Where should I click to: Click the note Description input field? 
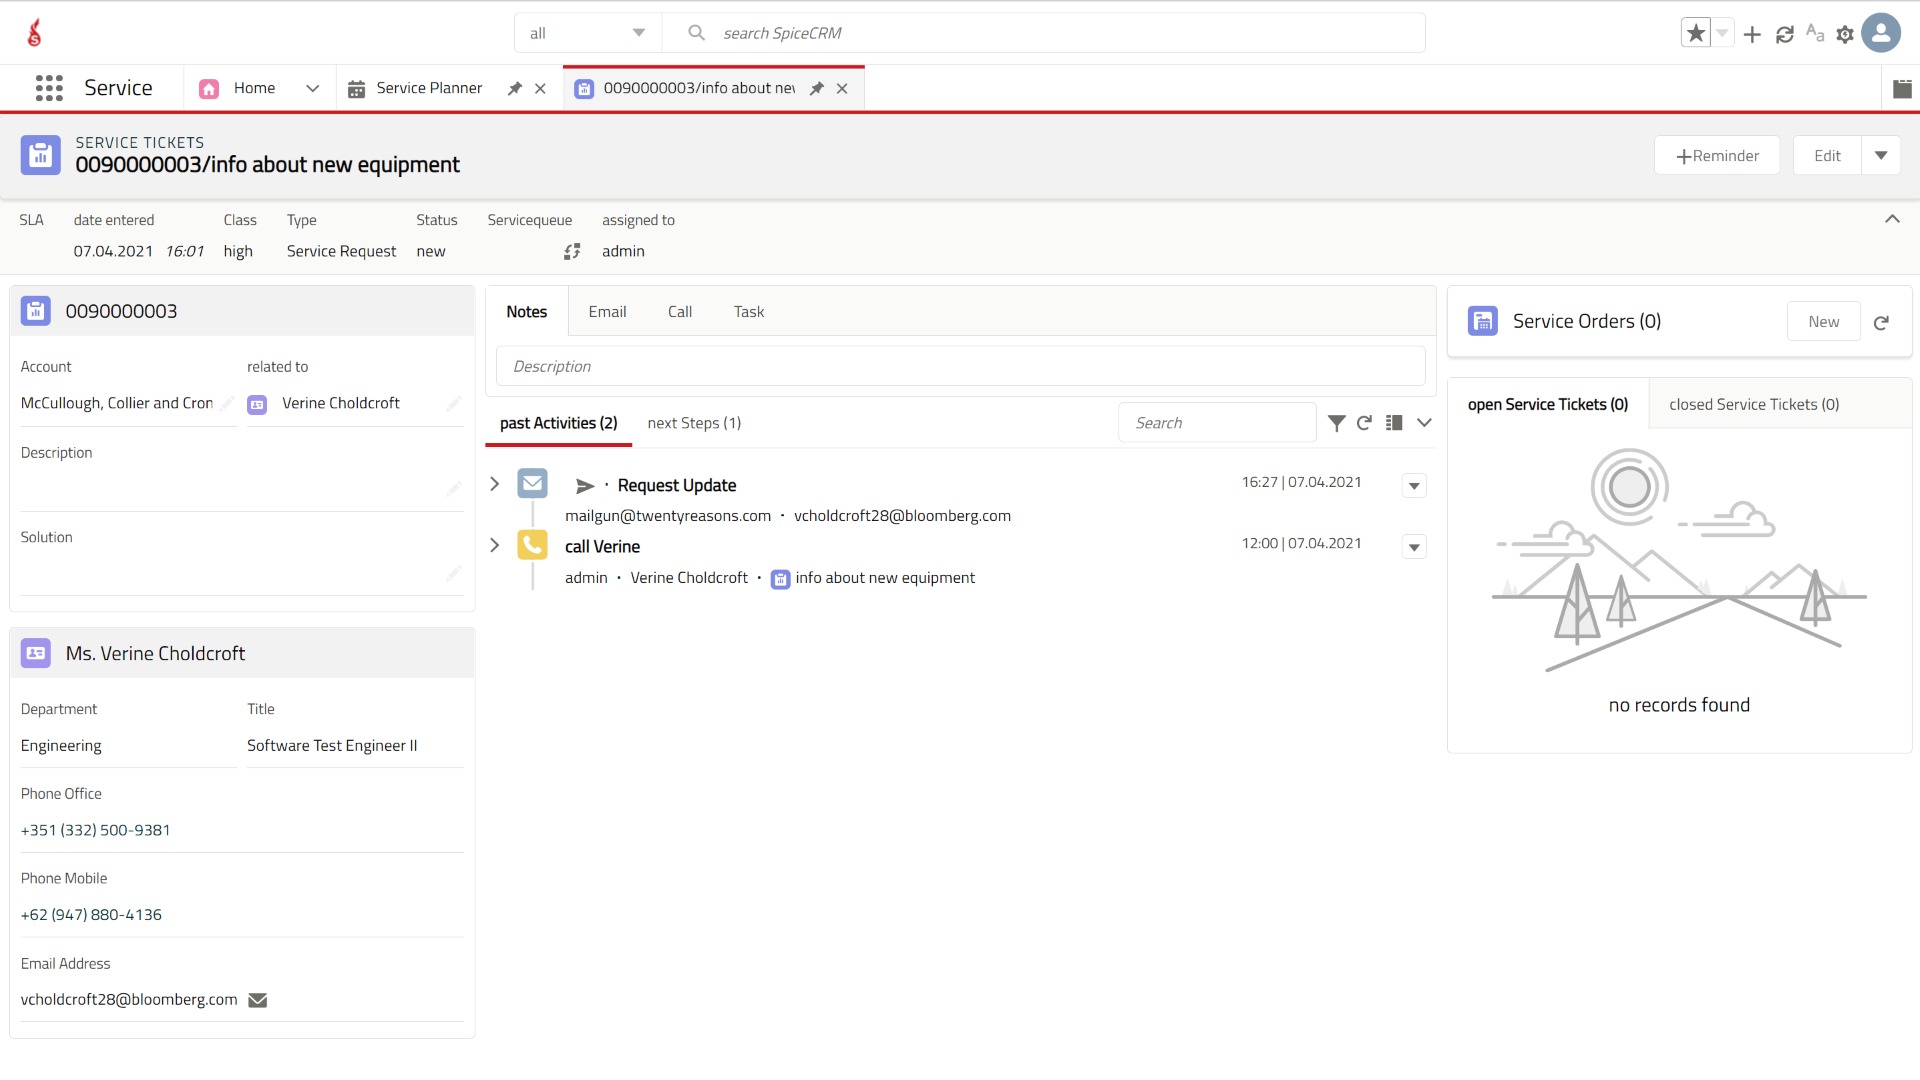pyautogui.click(x=960, y=366)
